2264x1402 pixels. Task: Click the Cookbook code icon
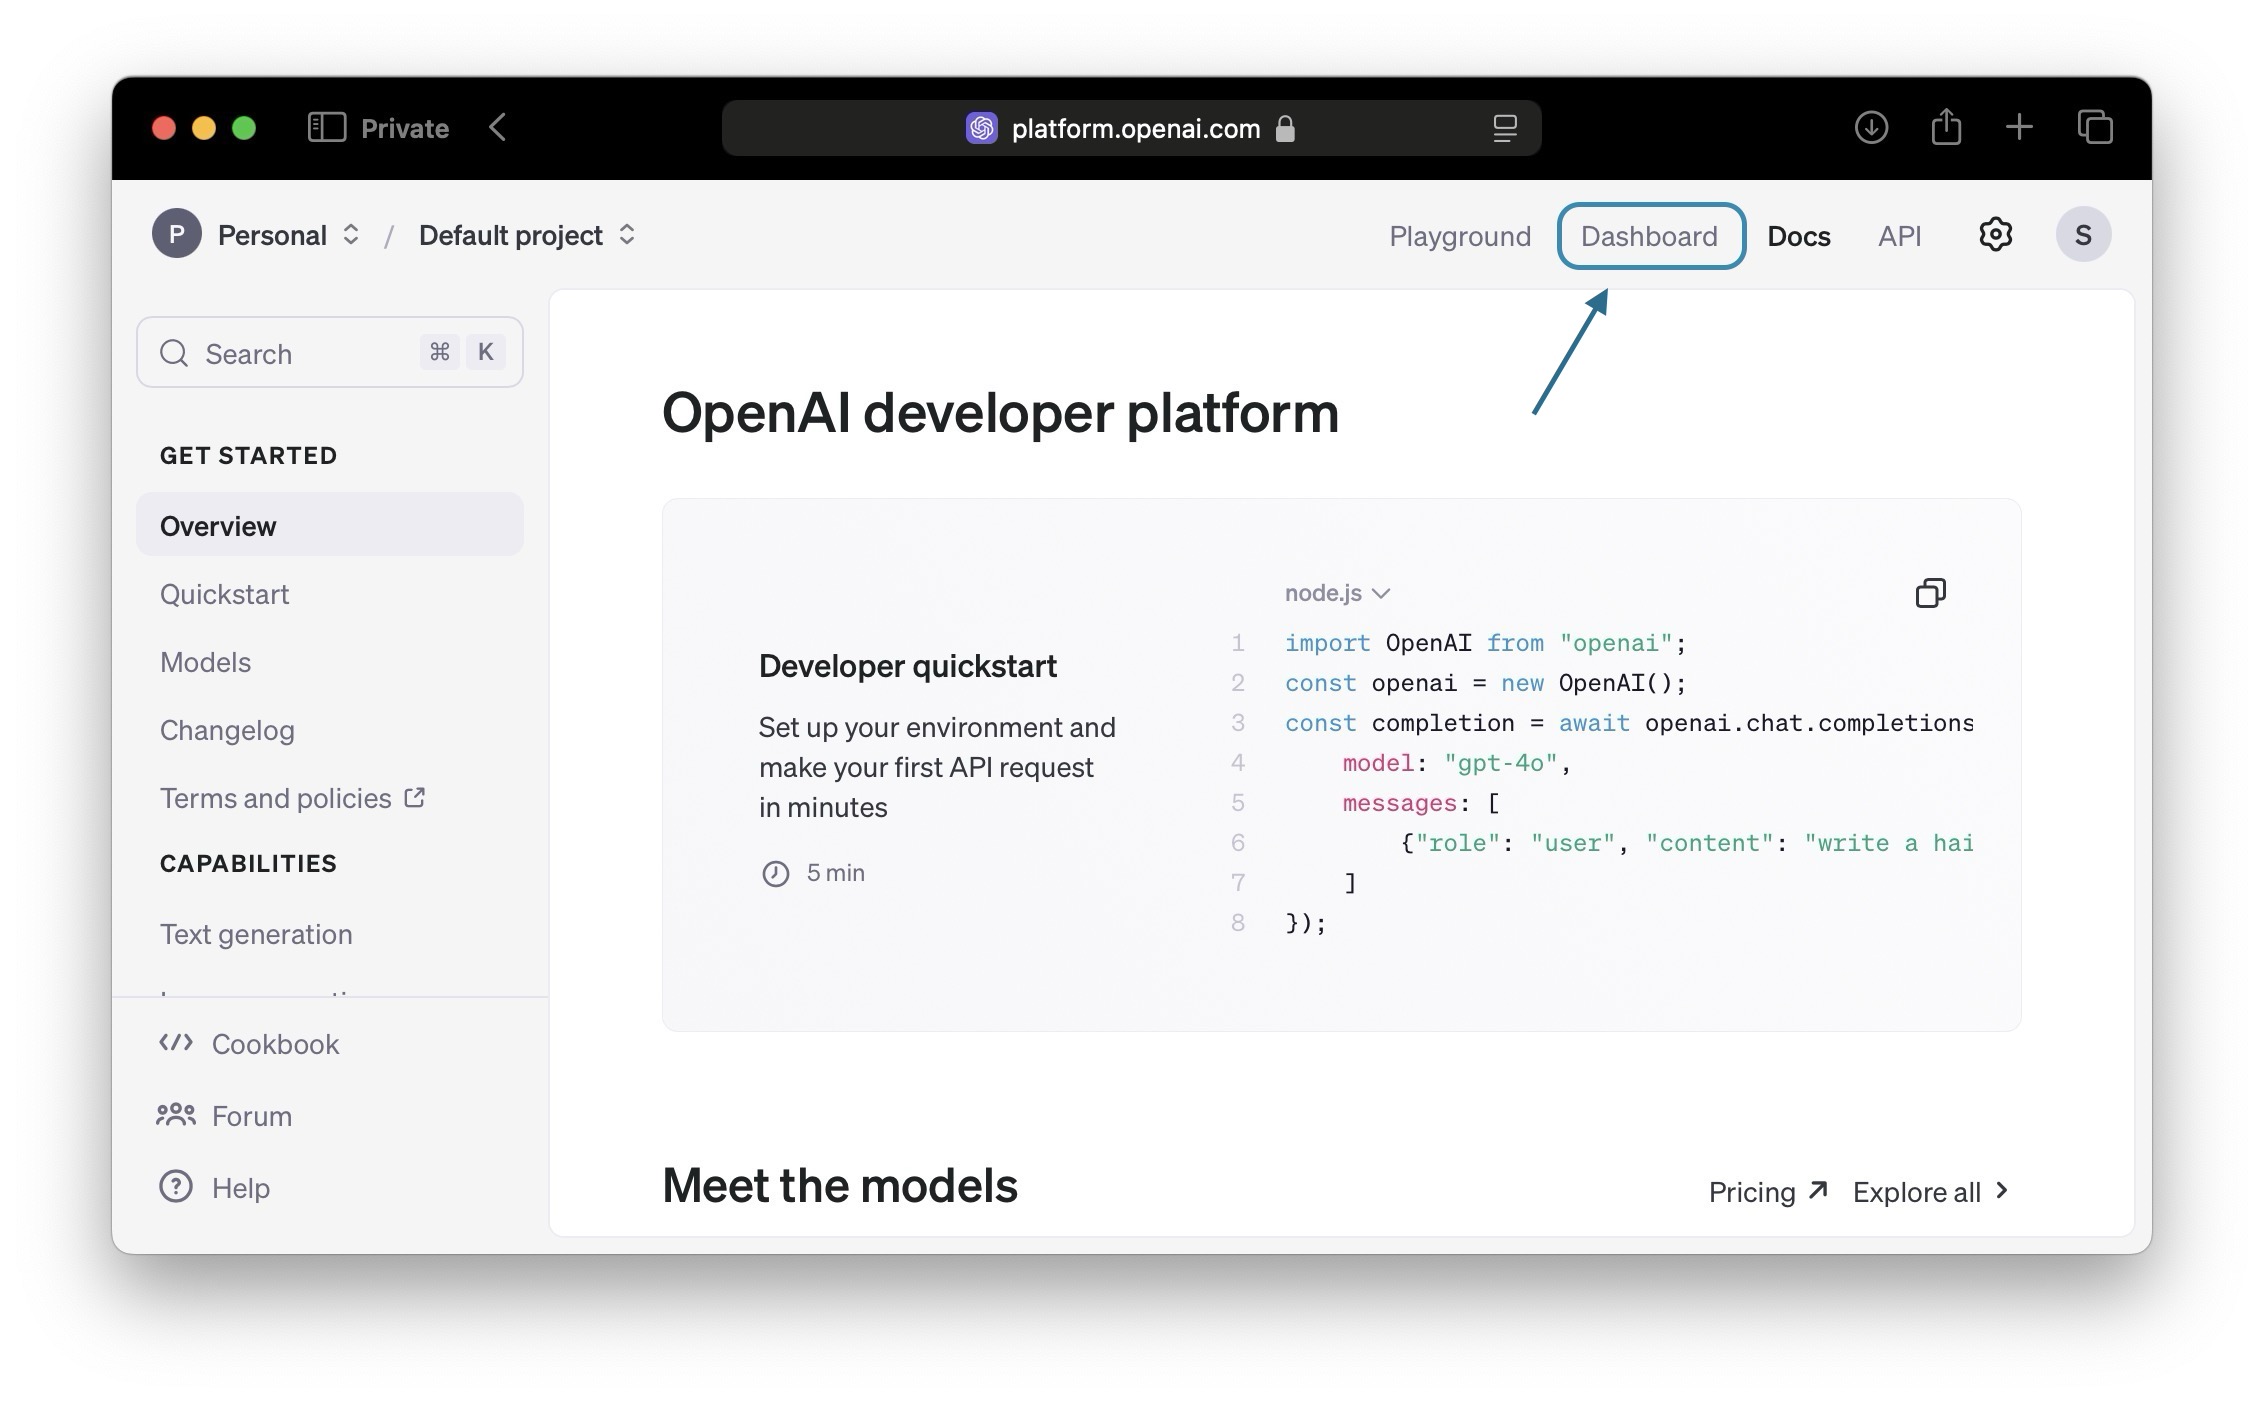click(176, 1043)
